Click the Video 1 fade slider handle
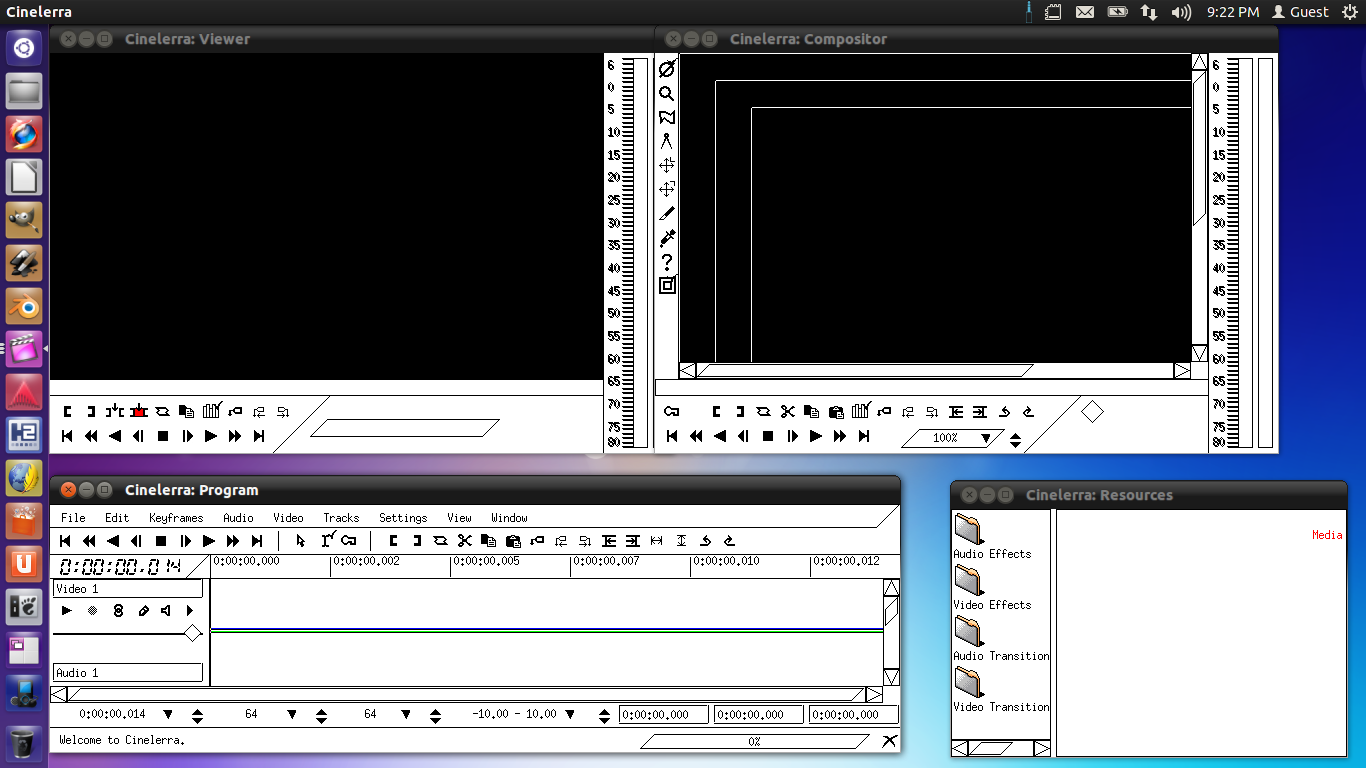The image size is (1366, 768). coord(193,633)
